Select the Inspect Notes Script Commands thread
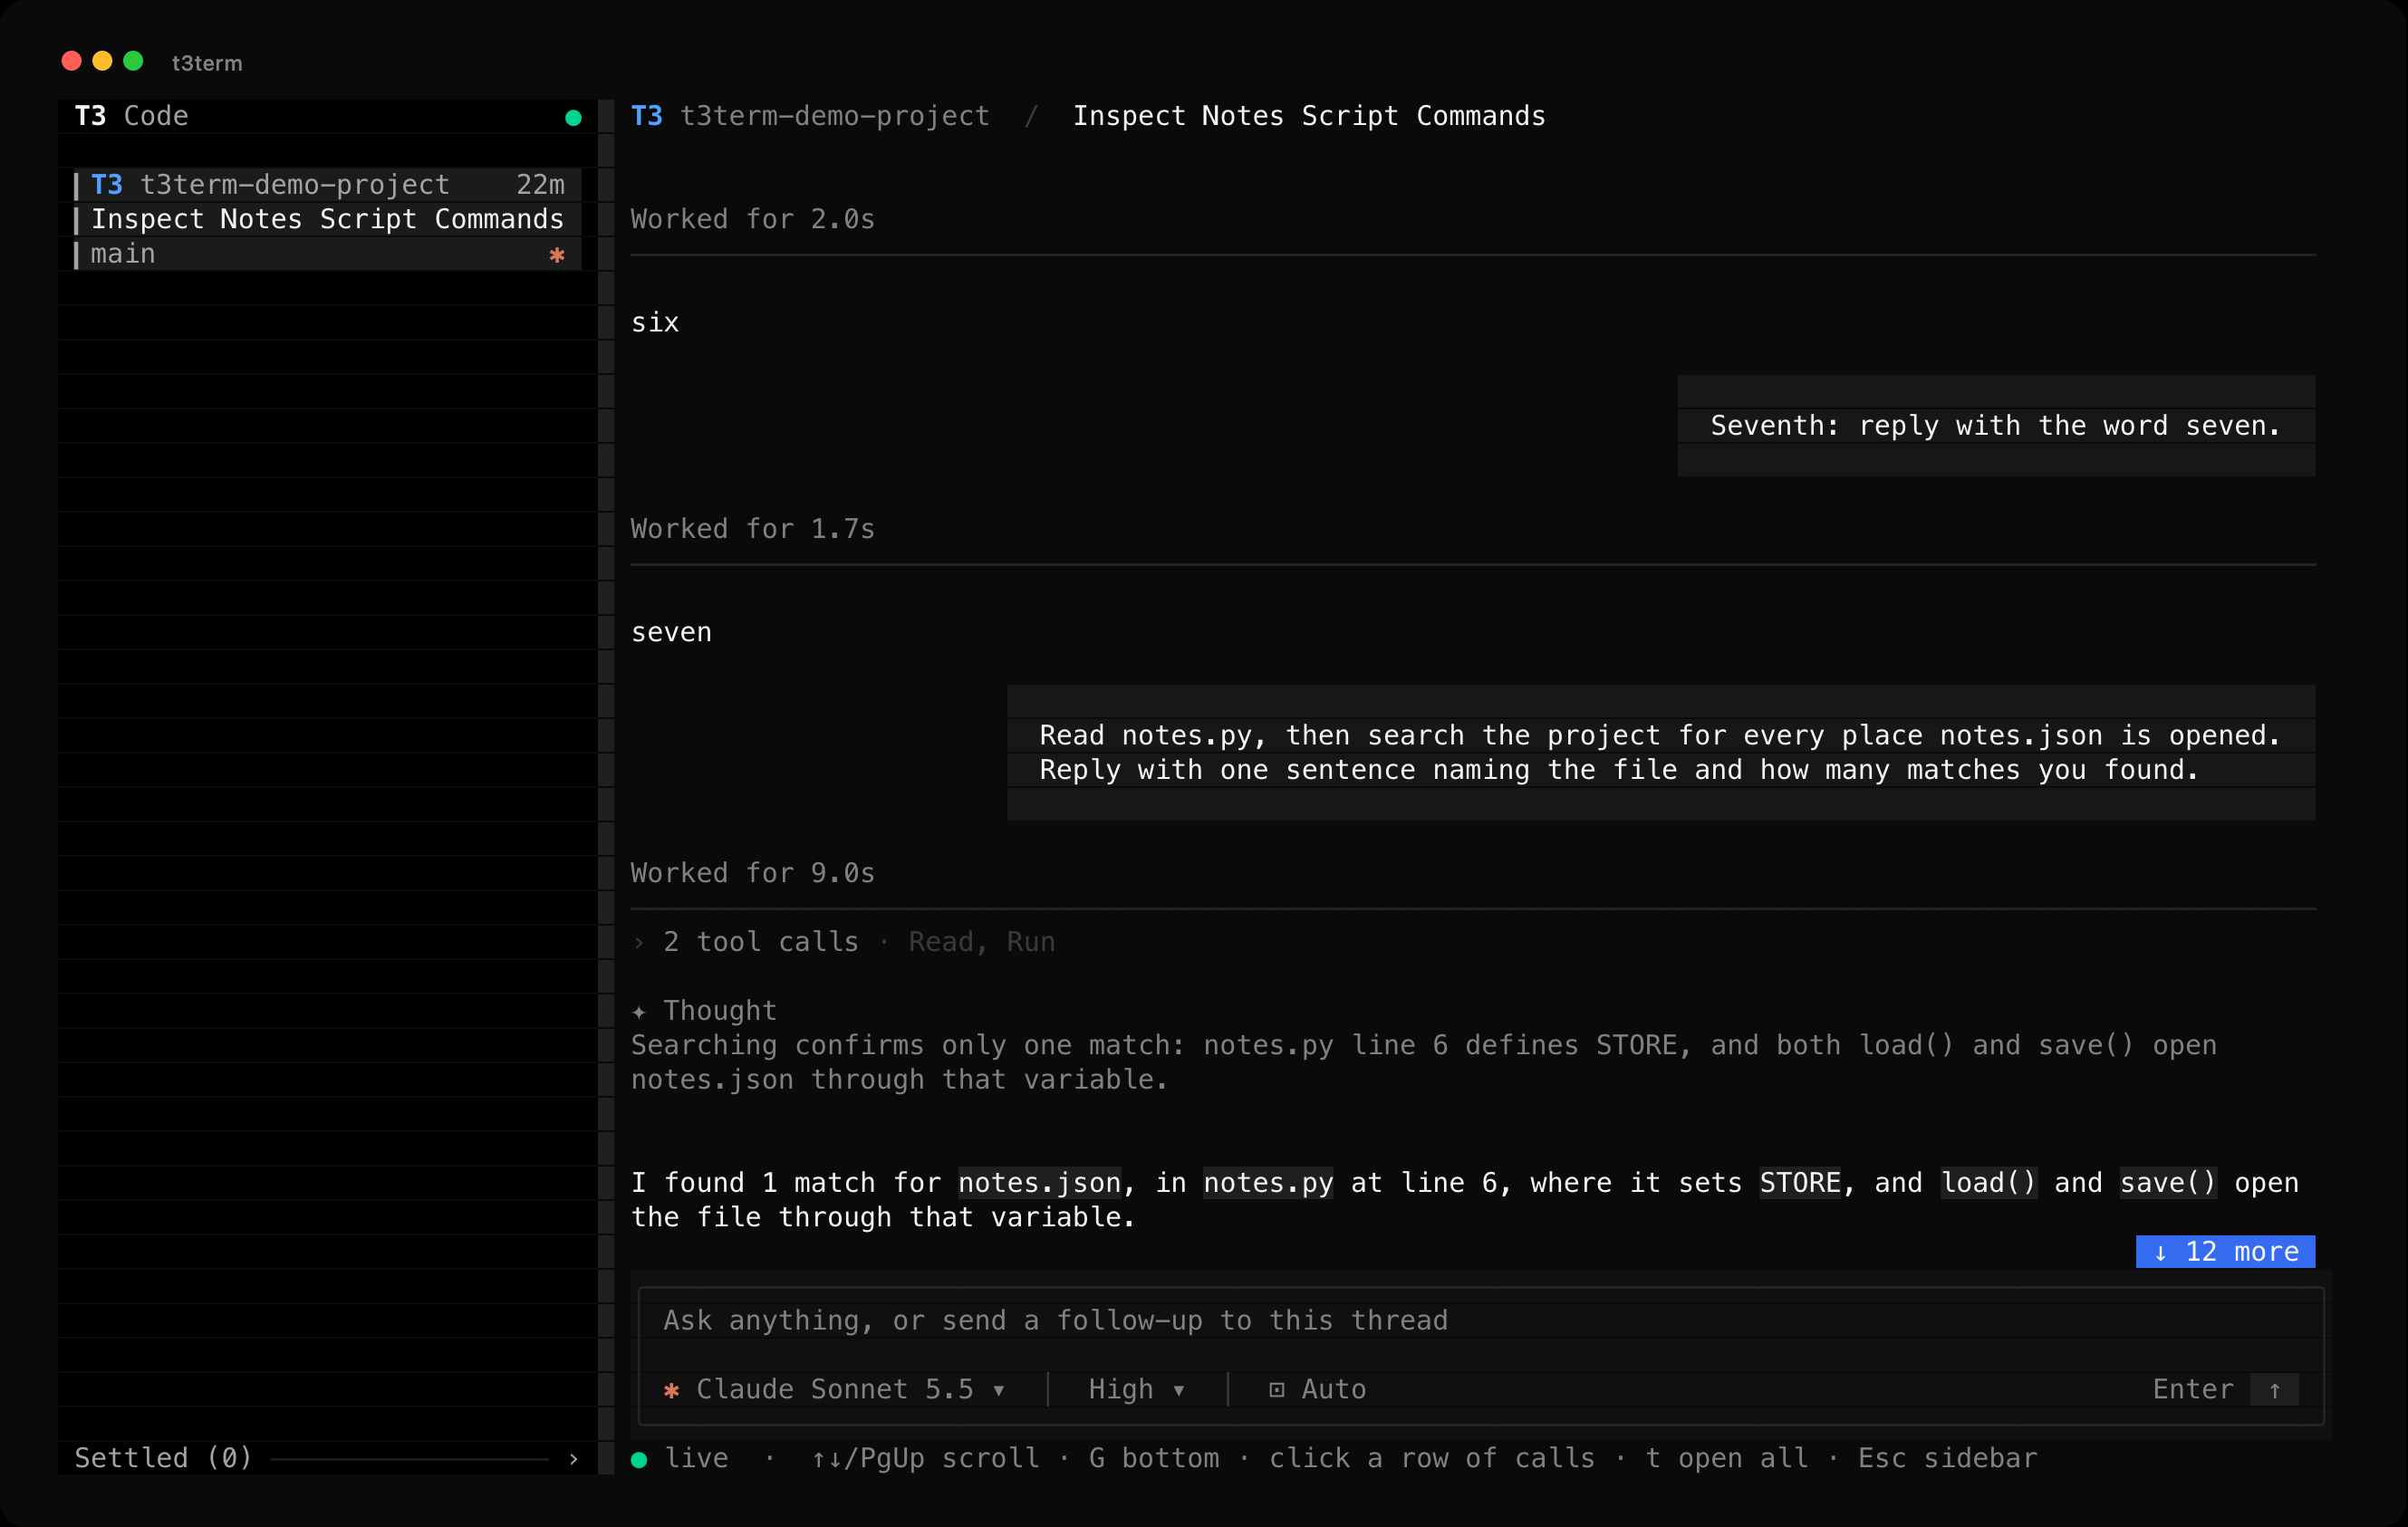Viewport: 2408px width, 1527px height. [327, 219]
